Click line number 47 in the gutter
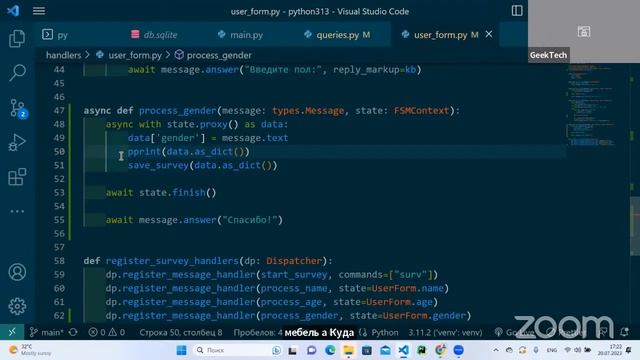The width and height of the screenshot is (640, 360). pos(59,111)
